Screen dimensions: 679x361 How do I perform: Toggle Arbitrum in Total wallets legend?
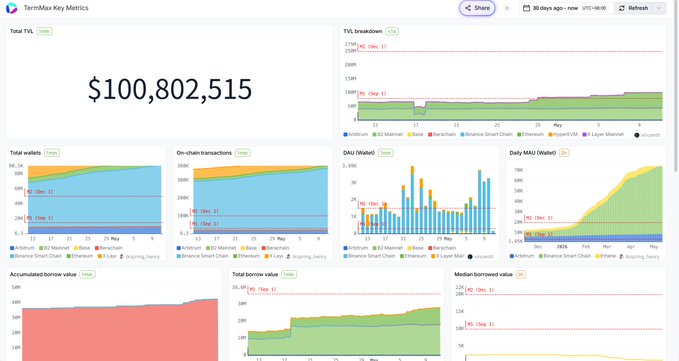[22, 248]
